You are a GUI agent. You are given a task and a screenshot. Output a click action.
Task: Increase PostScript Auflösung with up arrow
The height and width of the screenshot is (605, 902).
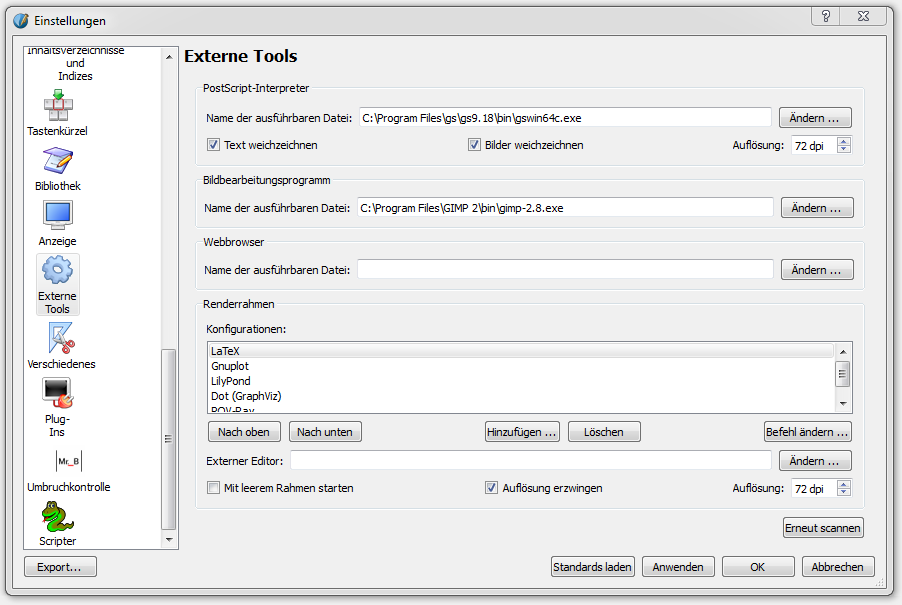pyautogui.click(x=844, y=141)
